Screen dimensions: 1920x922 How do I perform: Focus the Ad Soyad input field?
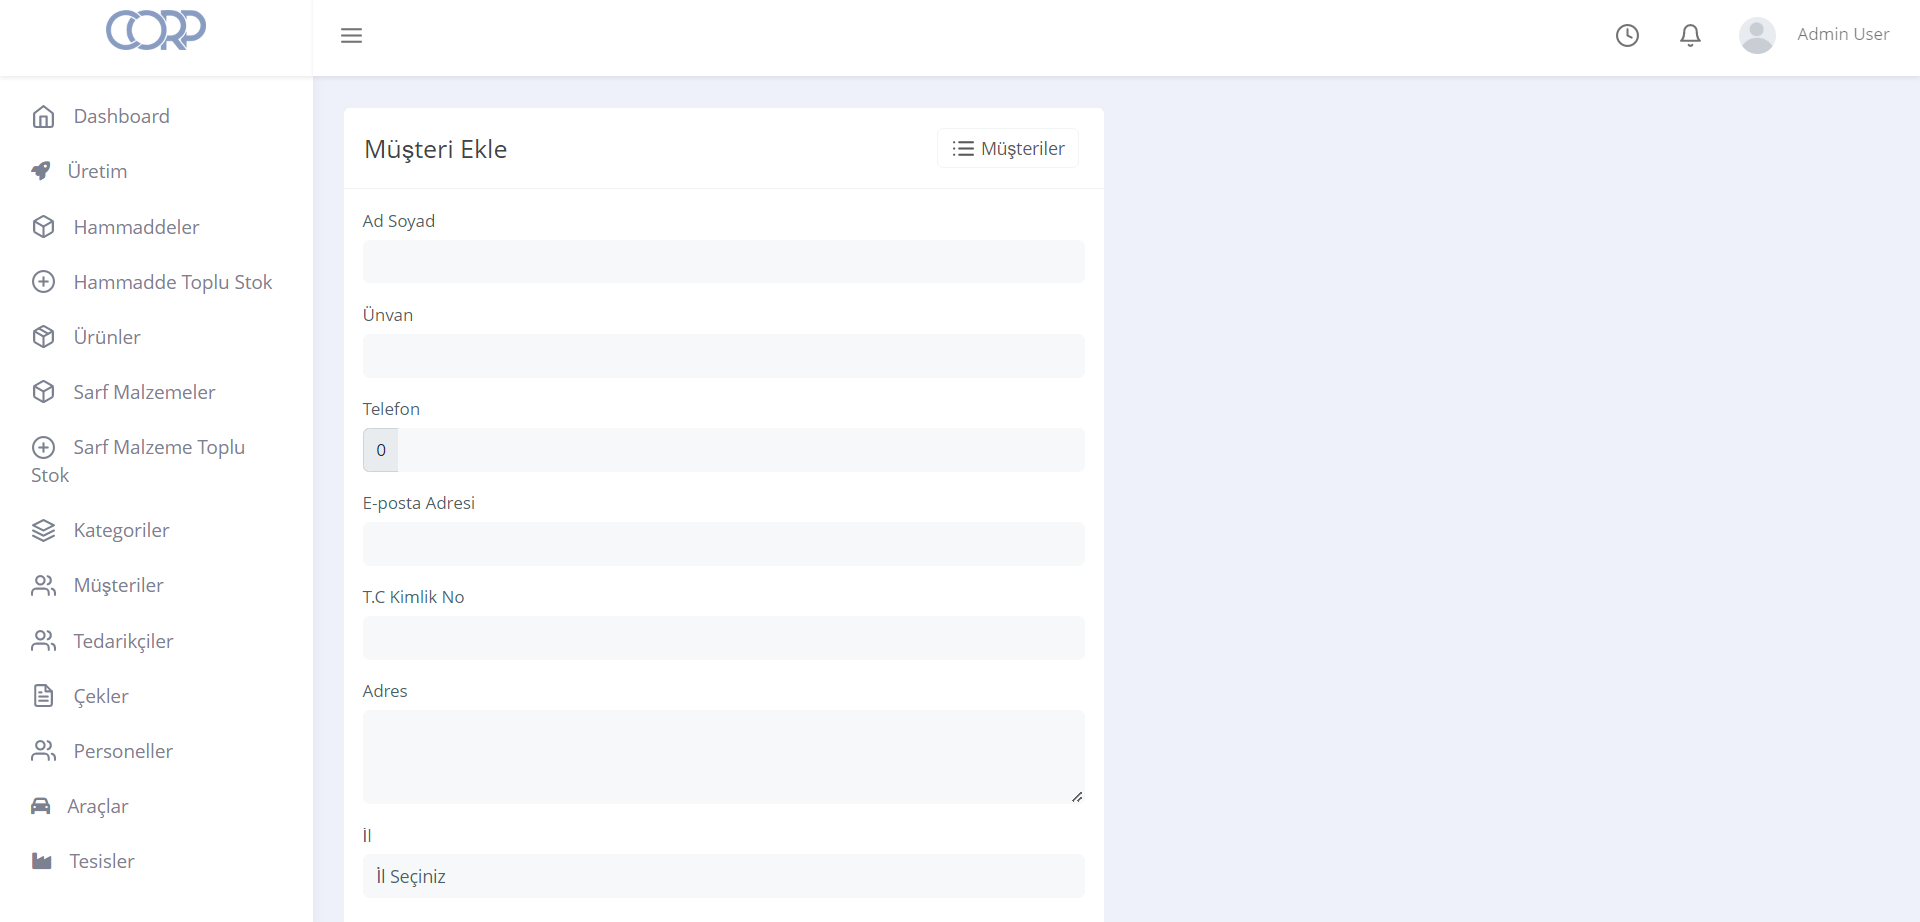click(x=723, y=262)
